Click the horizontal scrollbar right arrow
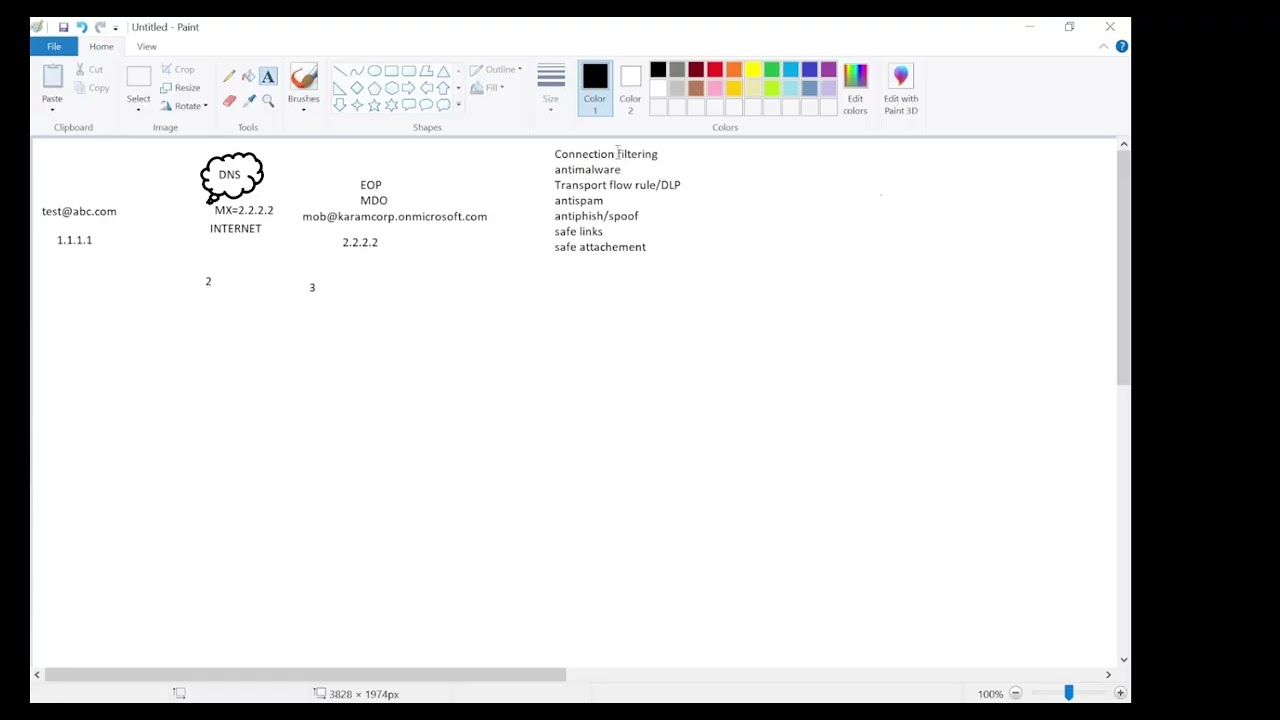Screen dimensions: 1280x720 (1108, 675)
